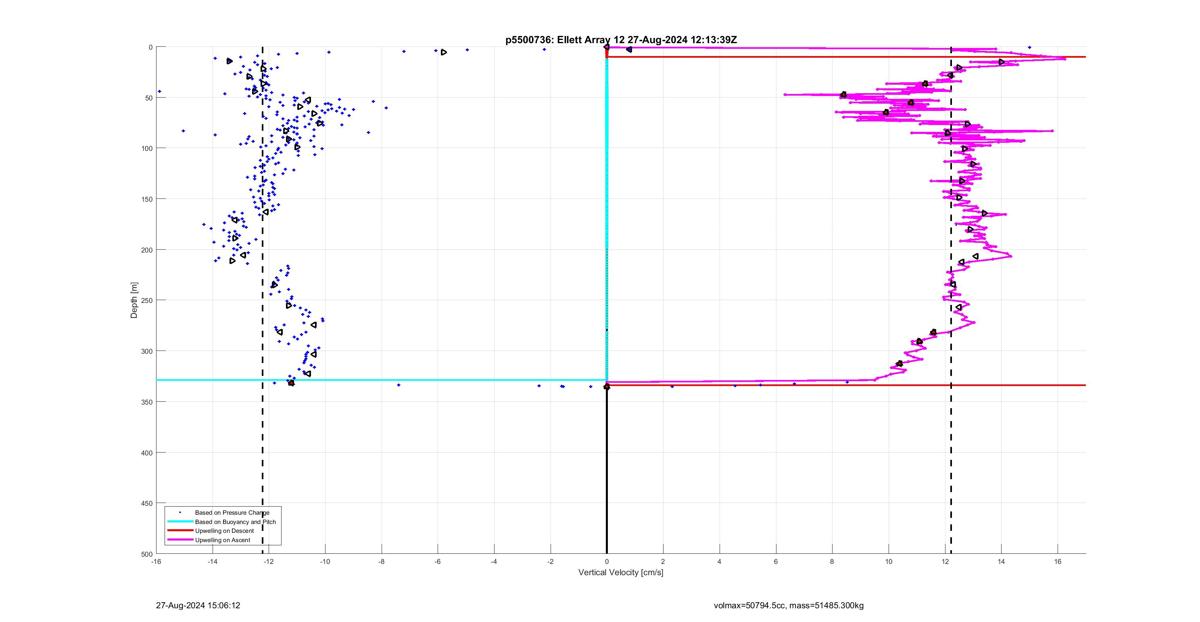Screen dimensions: 1200x622
Task: Click legend entry 'Upwelling on Descent'
Action: [226, 531]
